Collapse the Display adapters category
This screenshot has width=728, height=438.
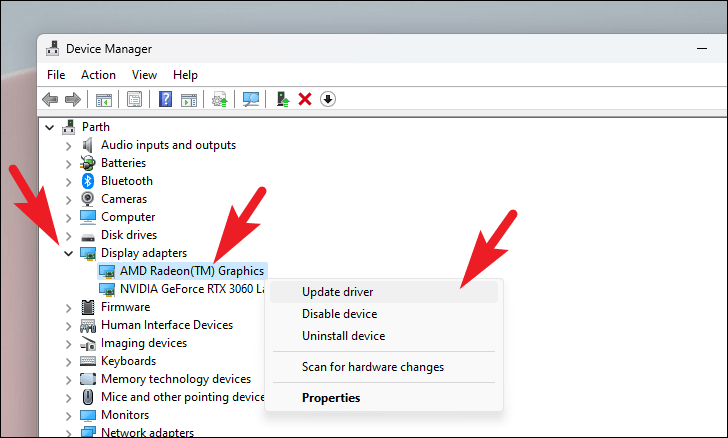point(69,254)
